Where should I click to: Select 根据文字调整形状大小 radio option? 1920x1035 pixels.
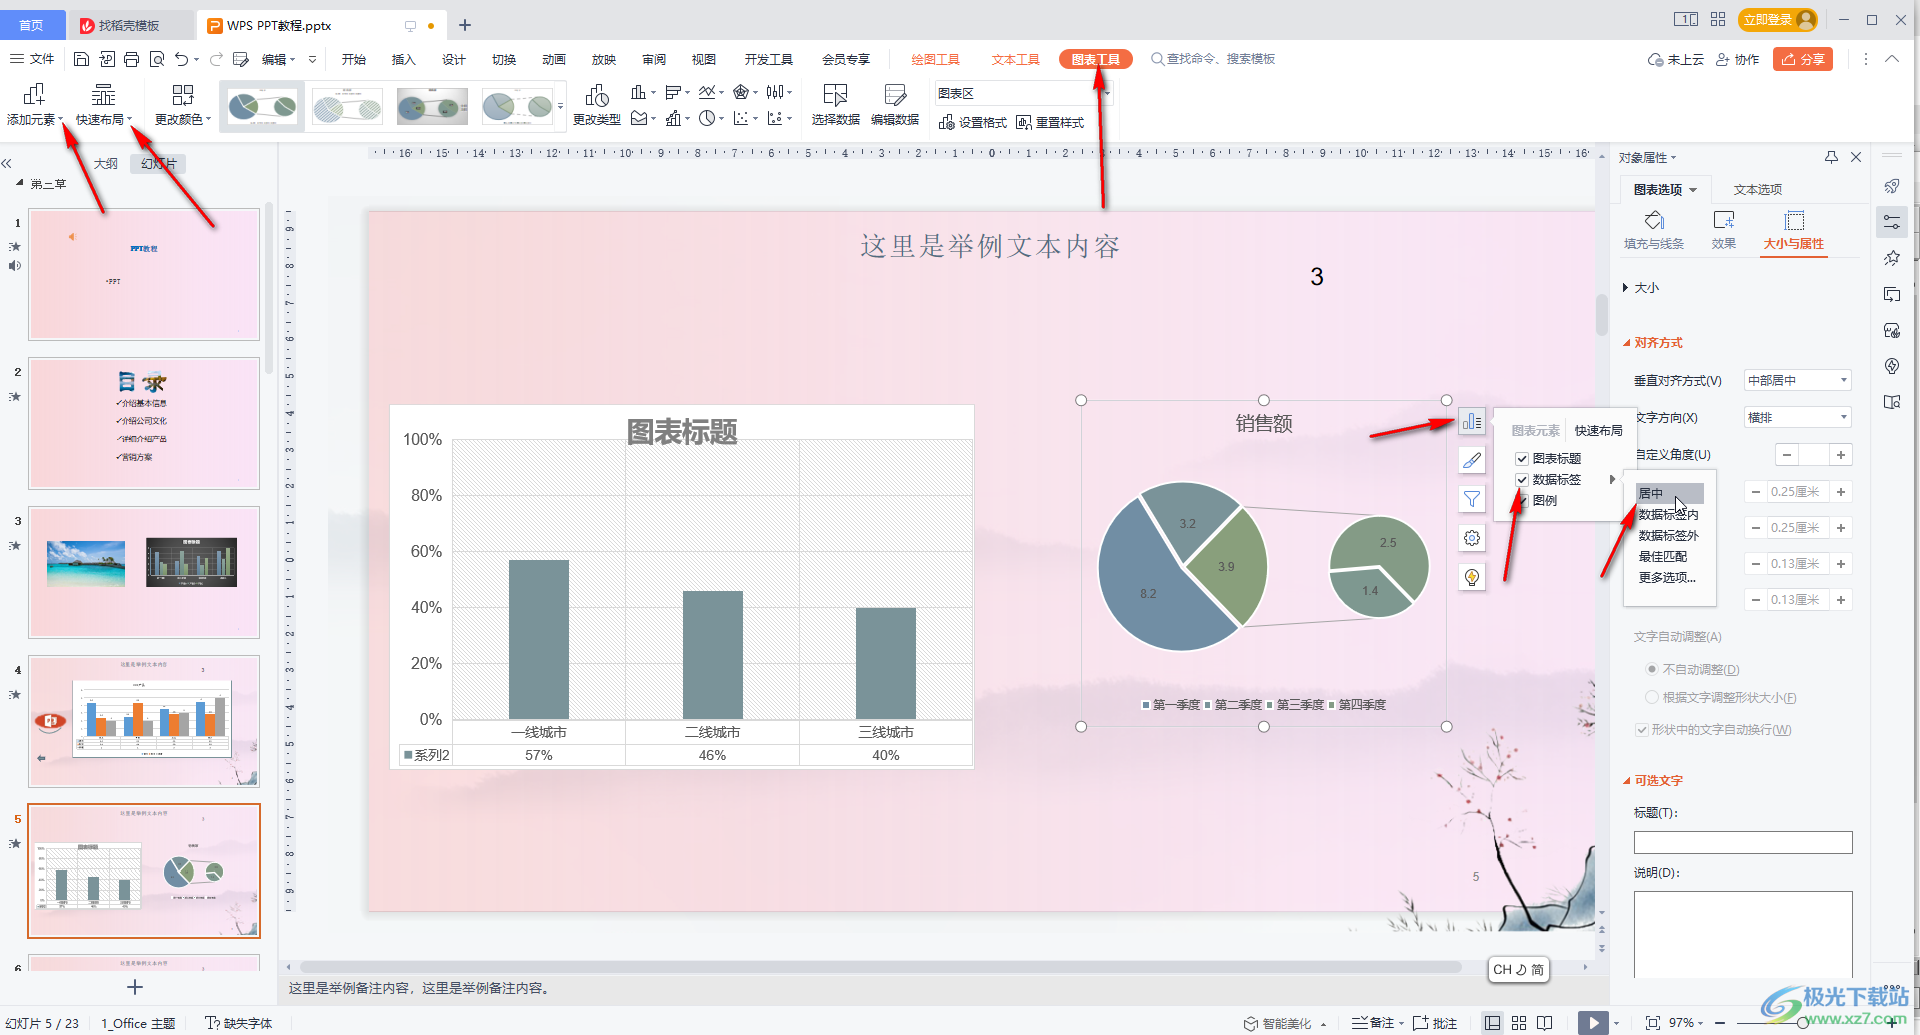1652,697
